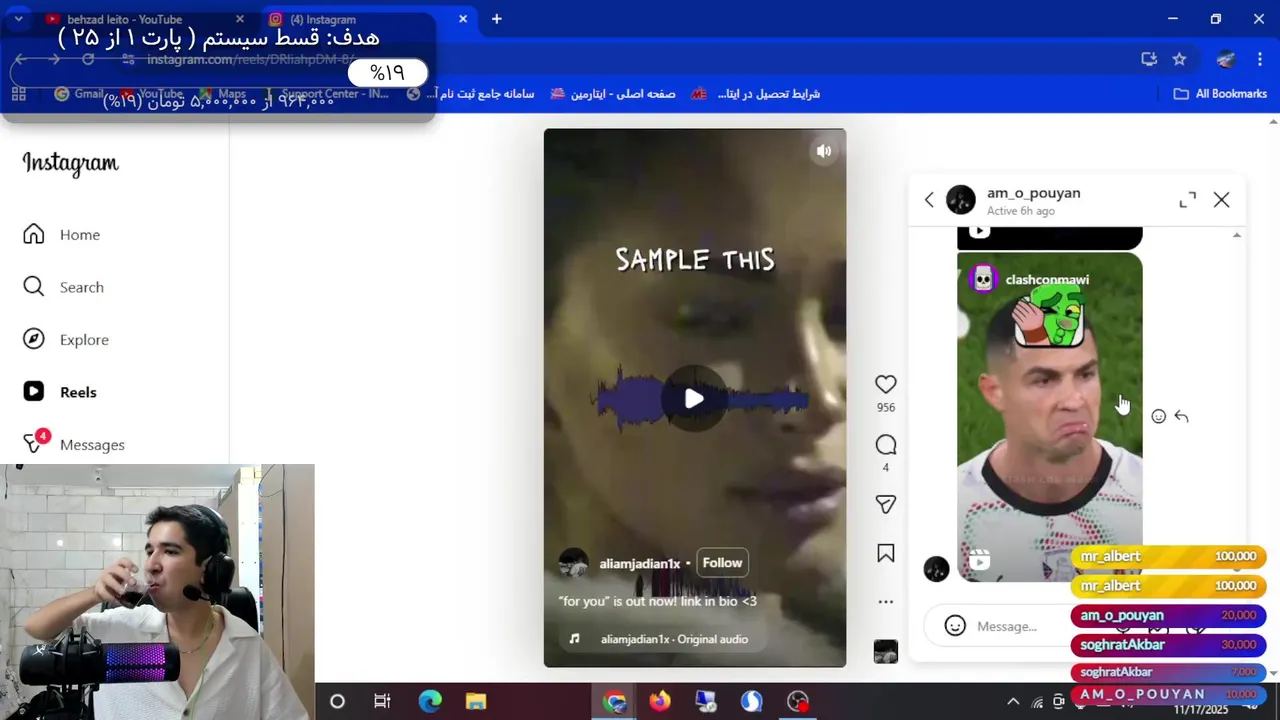
Task: Share the reel via paper plane icon
Action: (x=885, y=504)
